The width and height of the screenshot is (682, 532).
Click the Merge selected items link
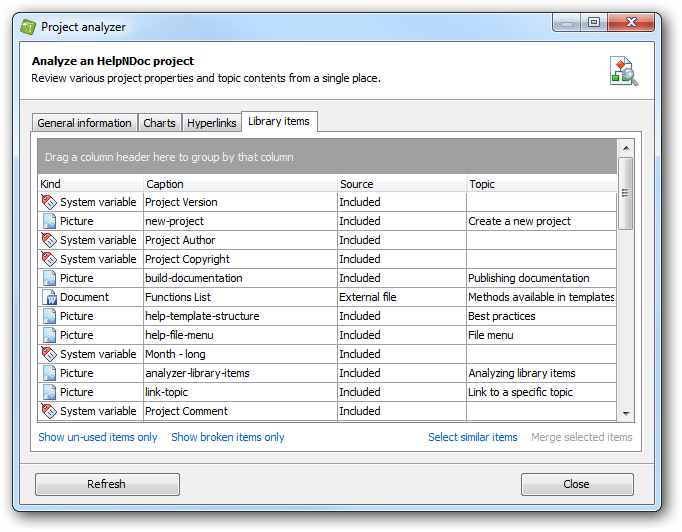click(x=582, y=437)
